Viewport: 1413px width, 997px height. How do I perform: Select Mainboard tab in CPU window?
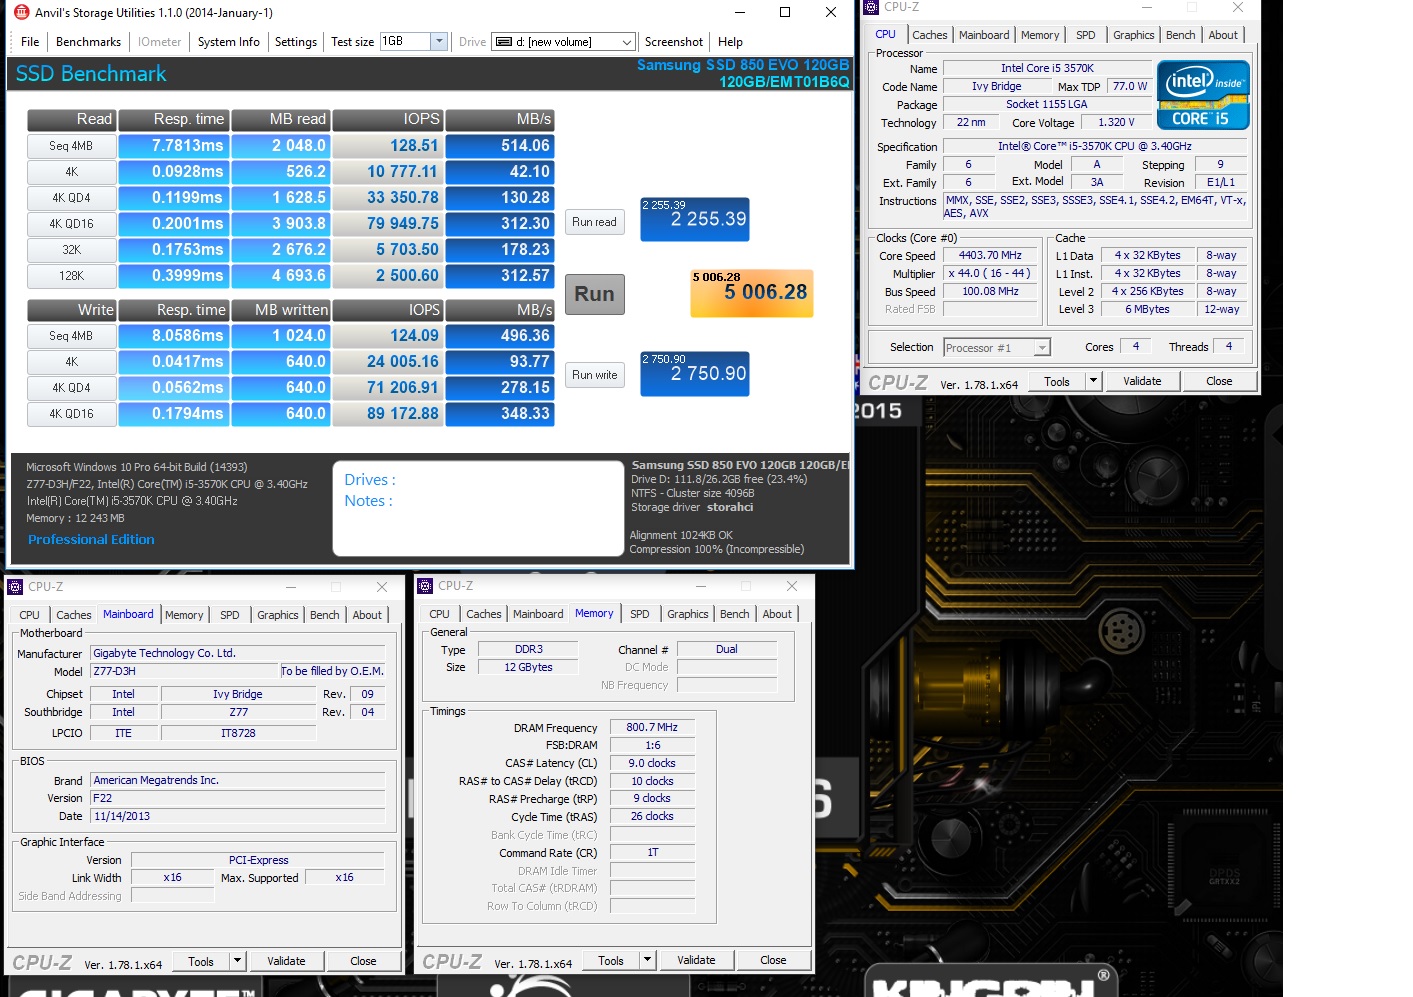(x=984, y=35)
